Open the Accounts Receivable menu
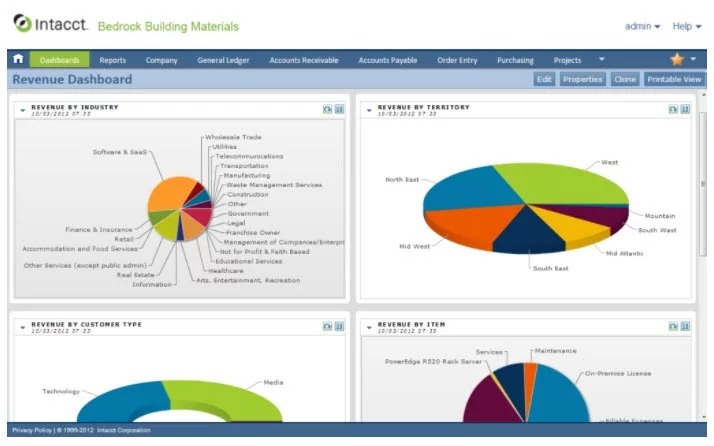The image size is (714, 446). [304, 60]
